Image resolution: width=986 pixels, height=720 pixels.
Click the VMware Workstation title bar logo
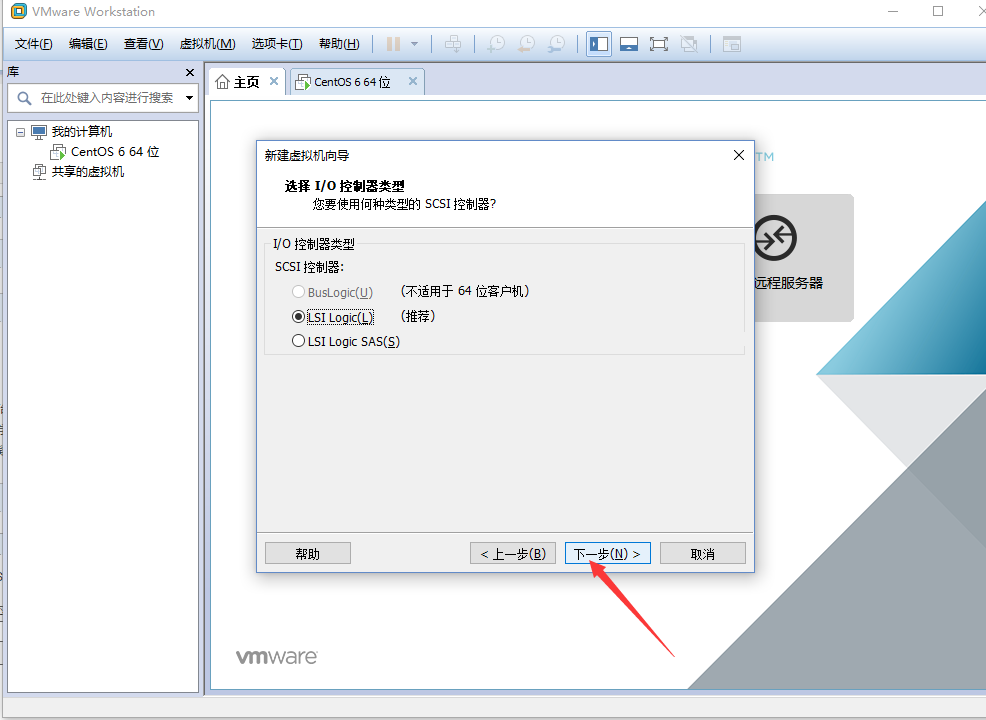19,11
